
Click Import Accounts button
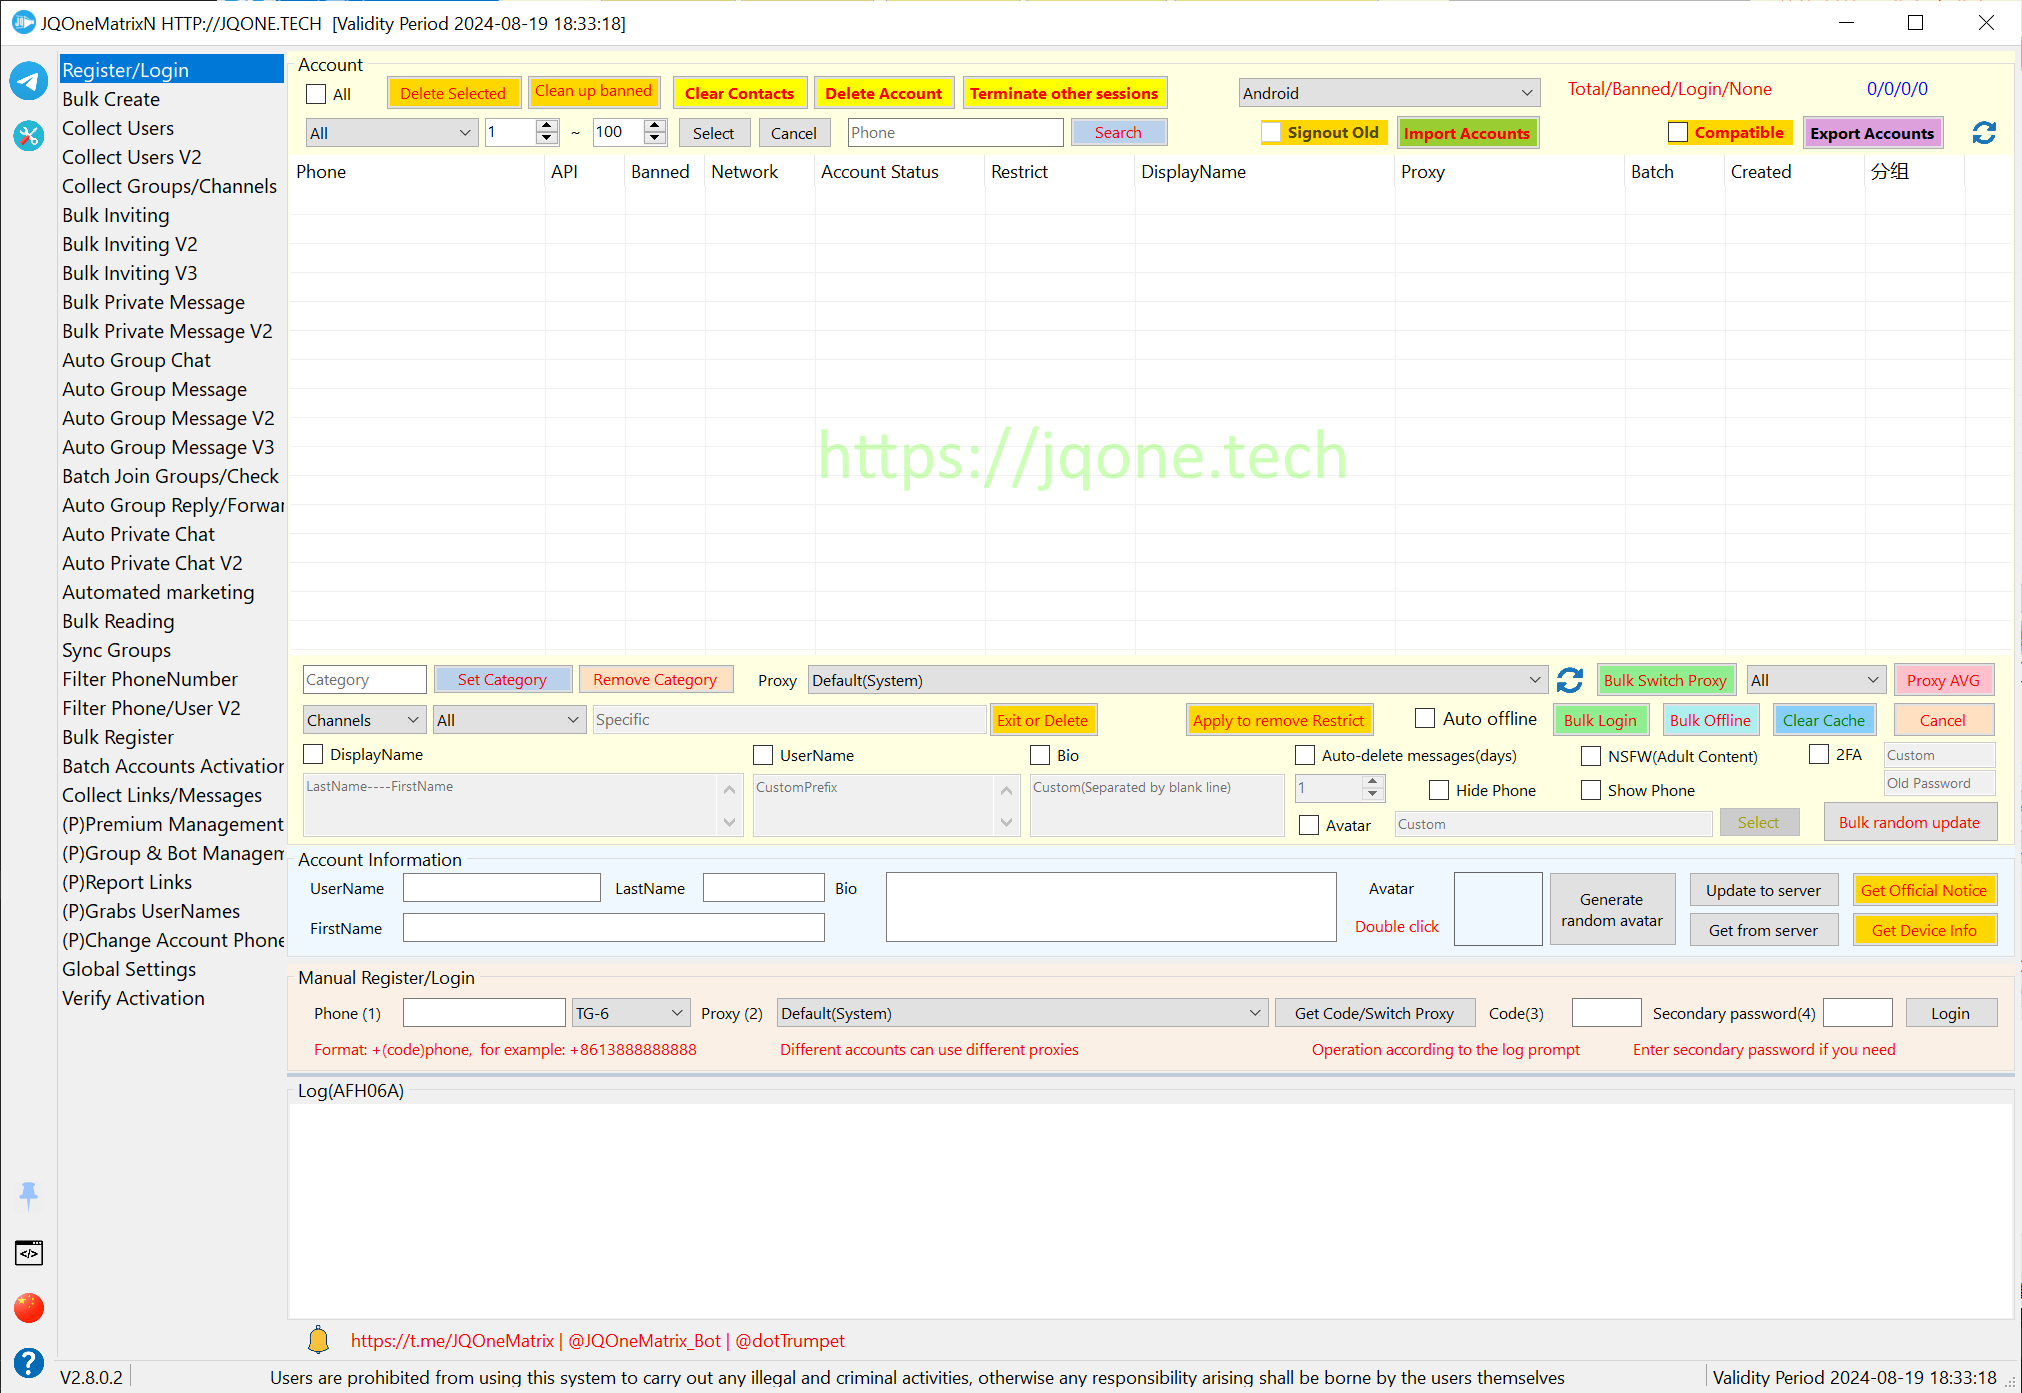point(1466,133)
